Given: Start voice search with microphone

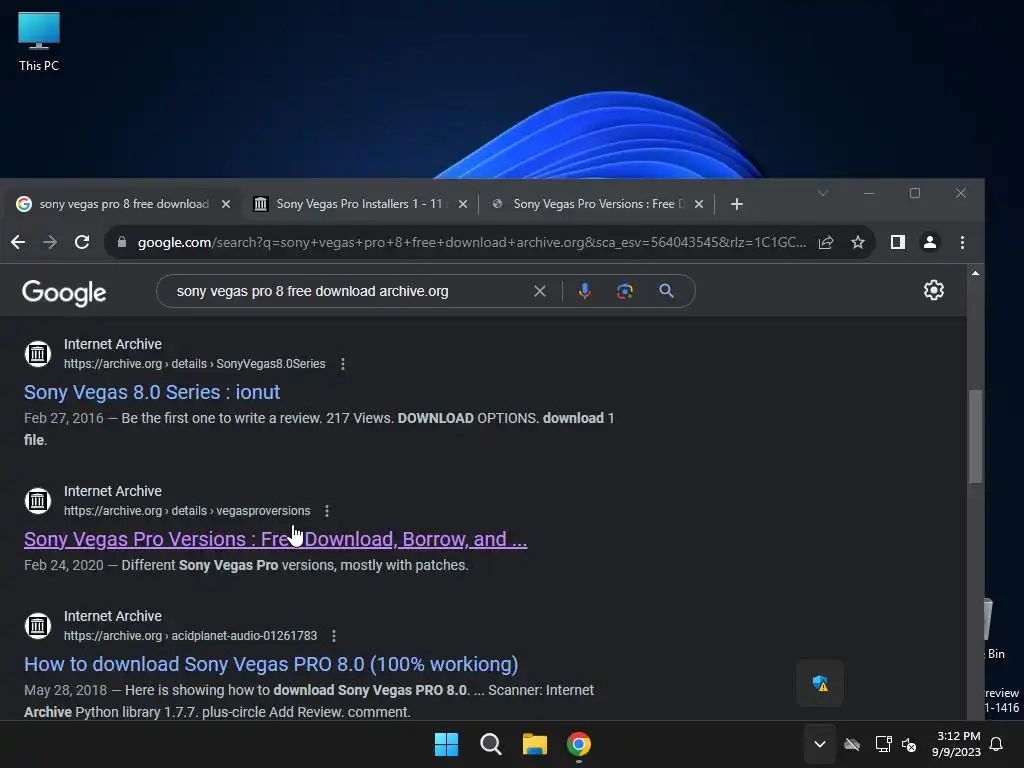Looking at the screenshot, I should click(x=584, y=291).
